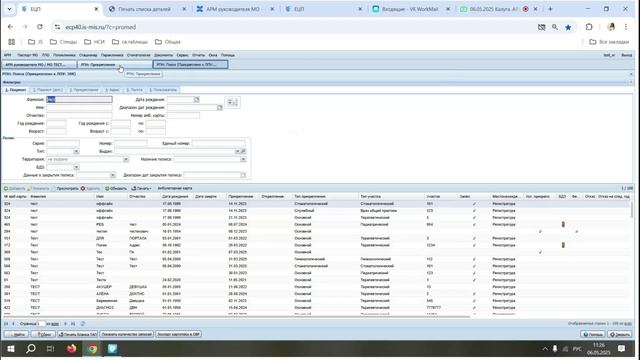Switch to the Пользователь filter tab

(163, 90)
